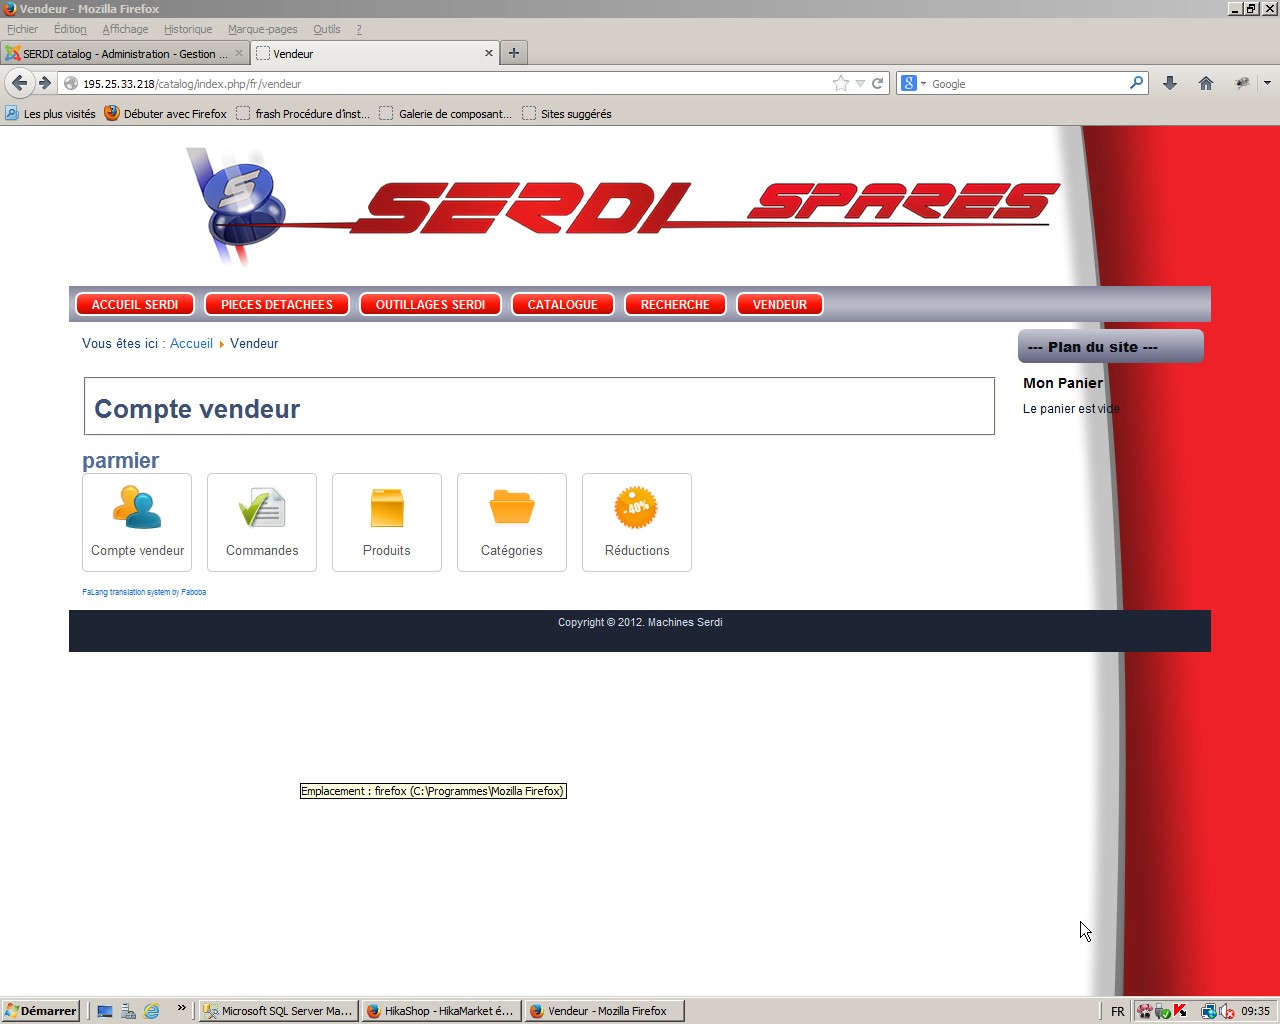Follow the Accueil breadcrumb link
This screenshot has width=1280, height=1024.
(191, 343)
